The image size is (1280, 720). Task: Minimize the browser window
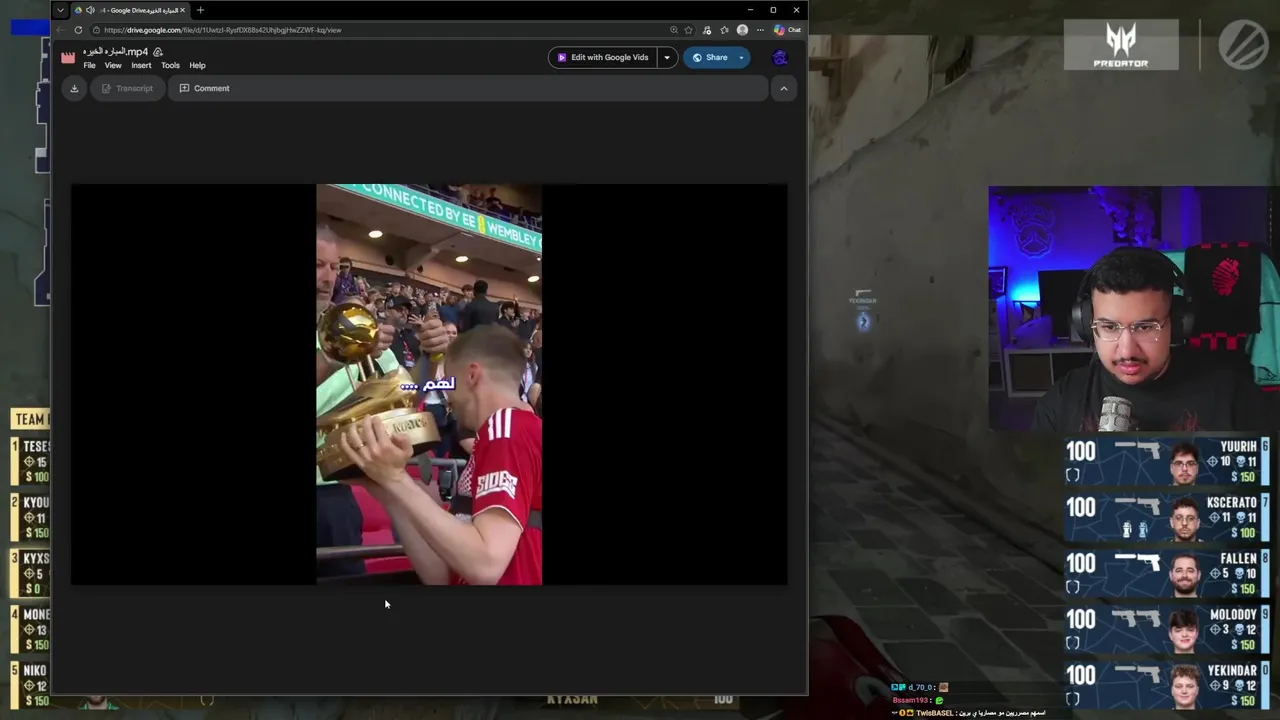750,10
